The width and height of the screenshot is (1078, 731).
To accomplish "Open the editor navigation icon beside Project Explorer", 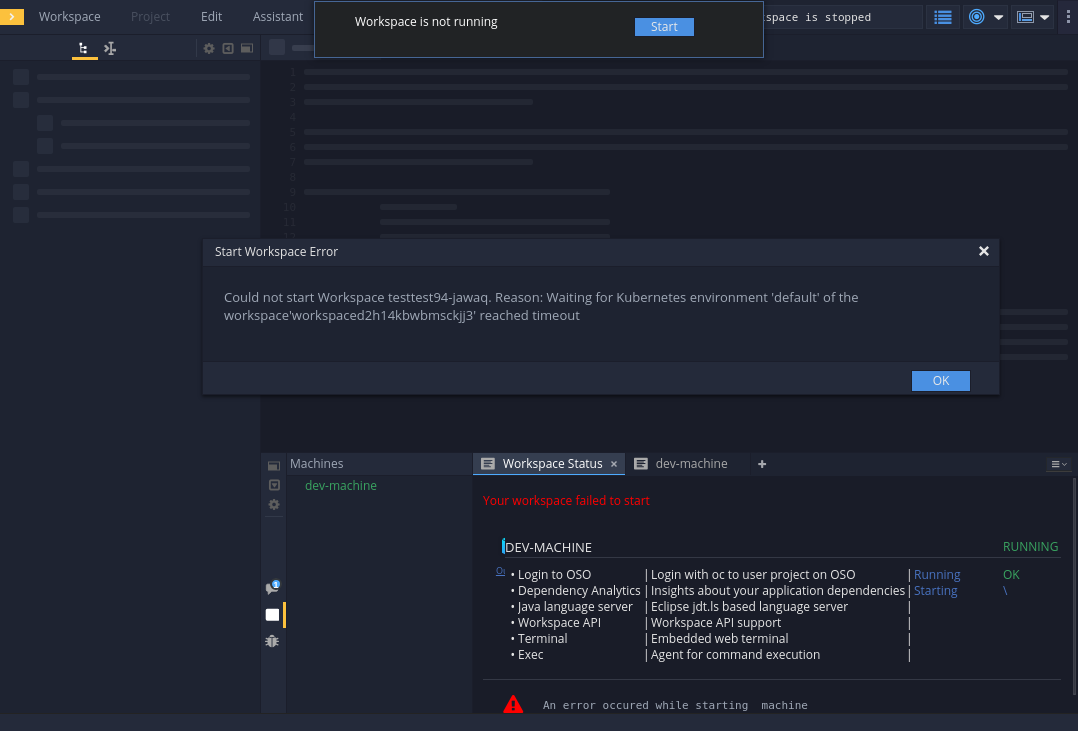I will (x=110, y=47).
